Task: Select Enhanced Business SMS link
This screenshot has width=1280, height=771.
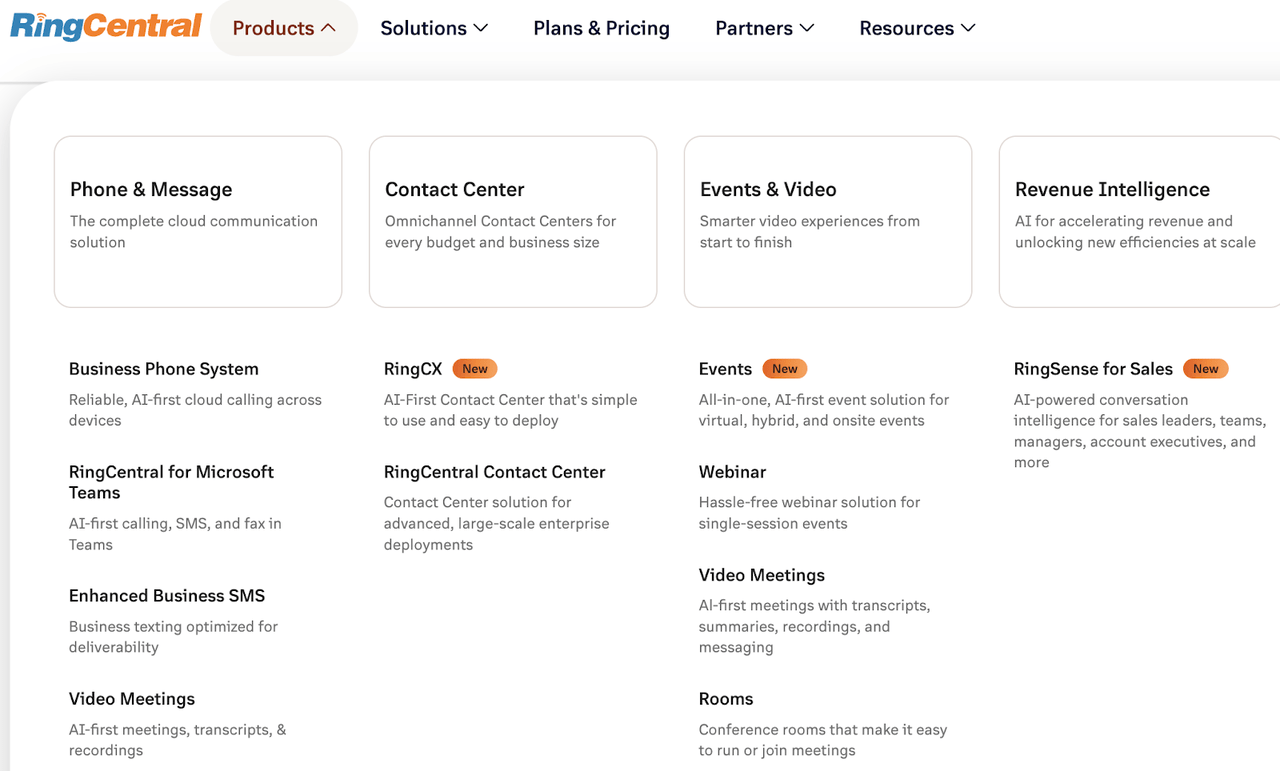Action: 167,596
